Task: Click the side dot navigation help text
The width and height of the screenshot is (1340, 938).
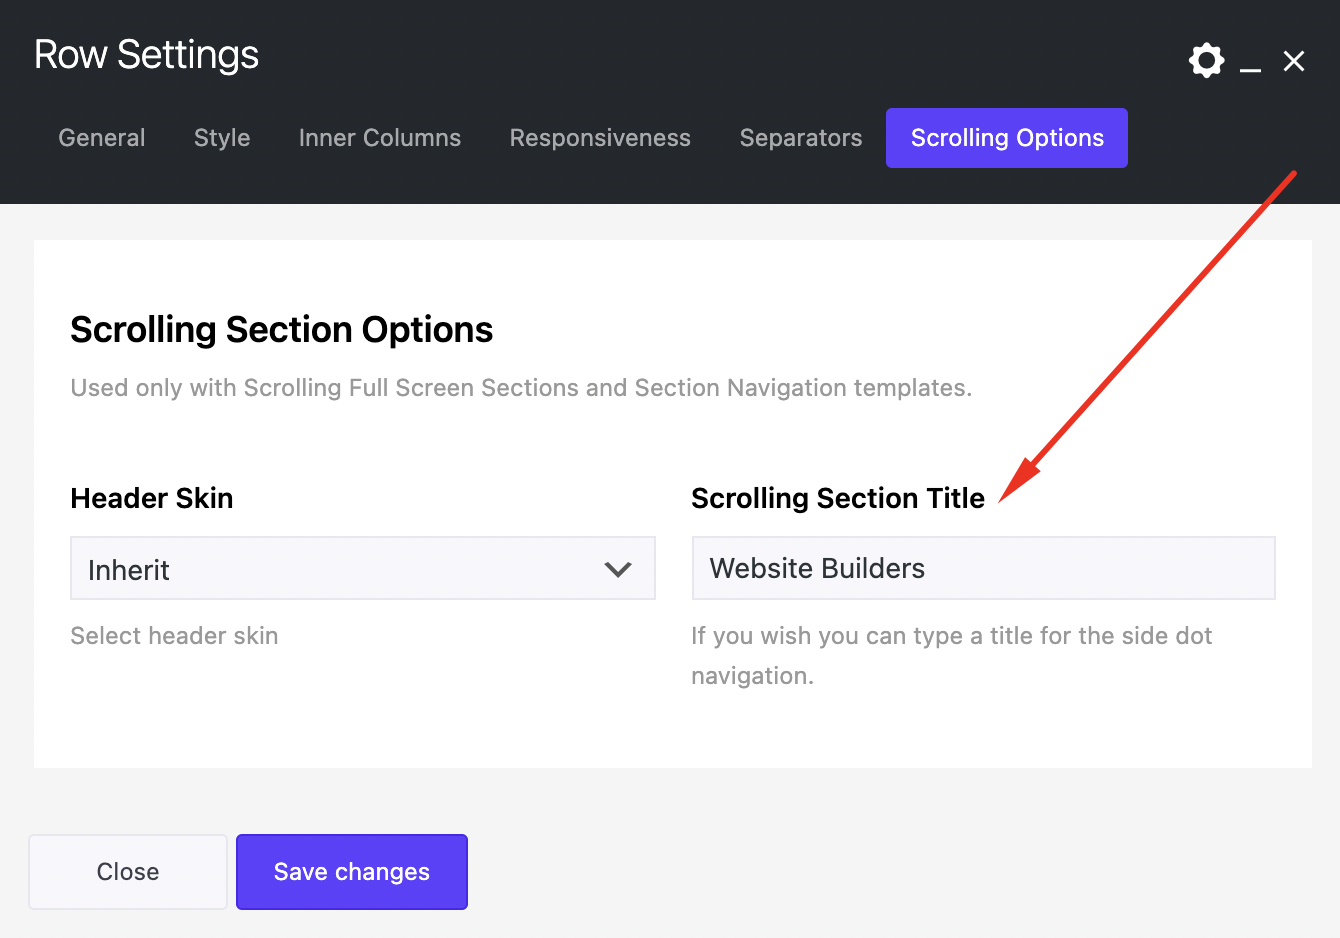Action: (x=951, y=655)
